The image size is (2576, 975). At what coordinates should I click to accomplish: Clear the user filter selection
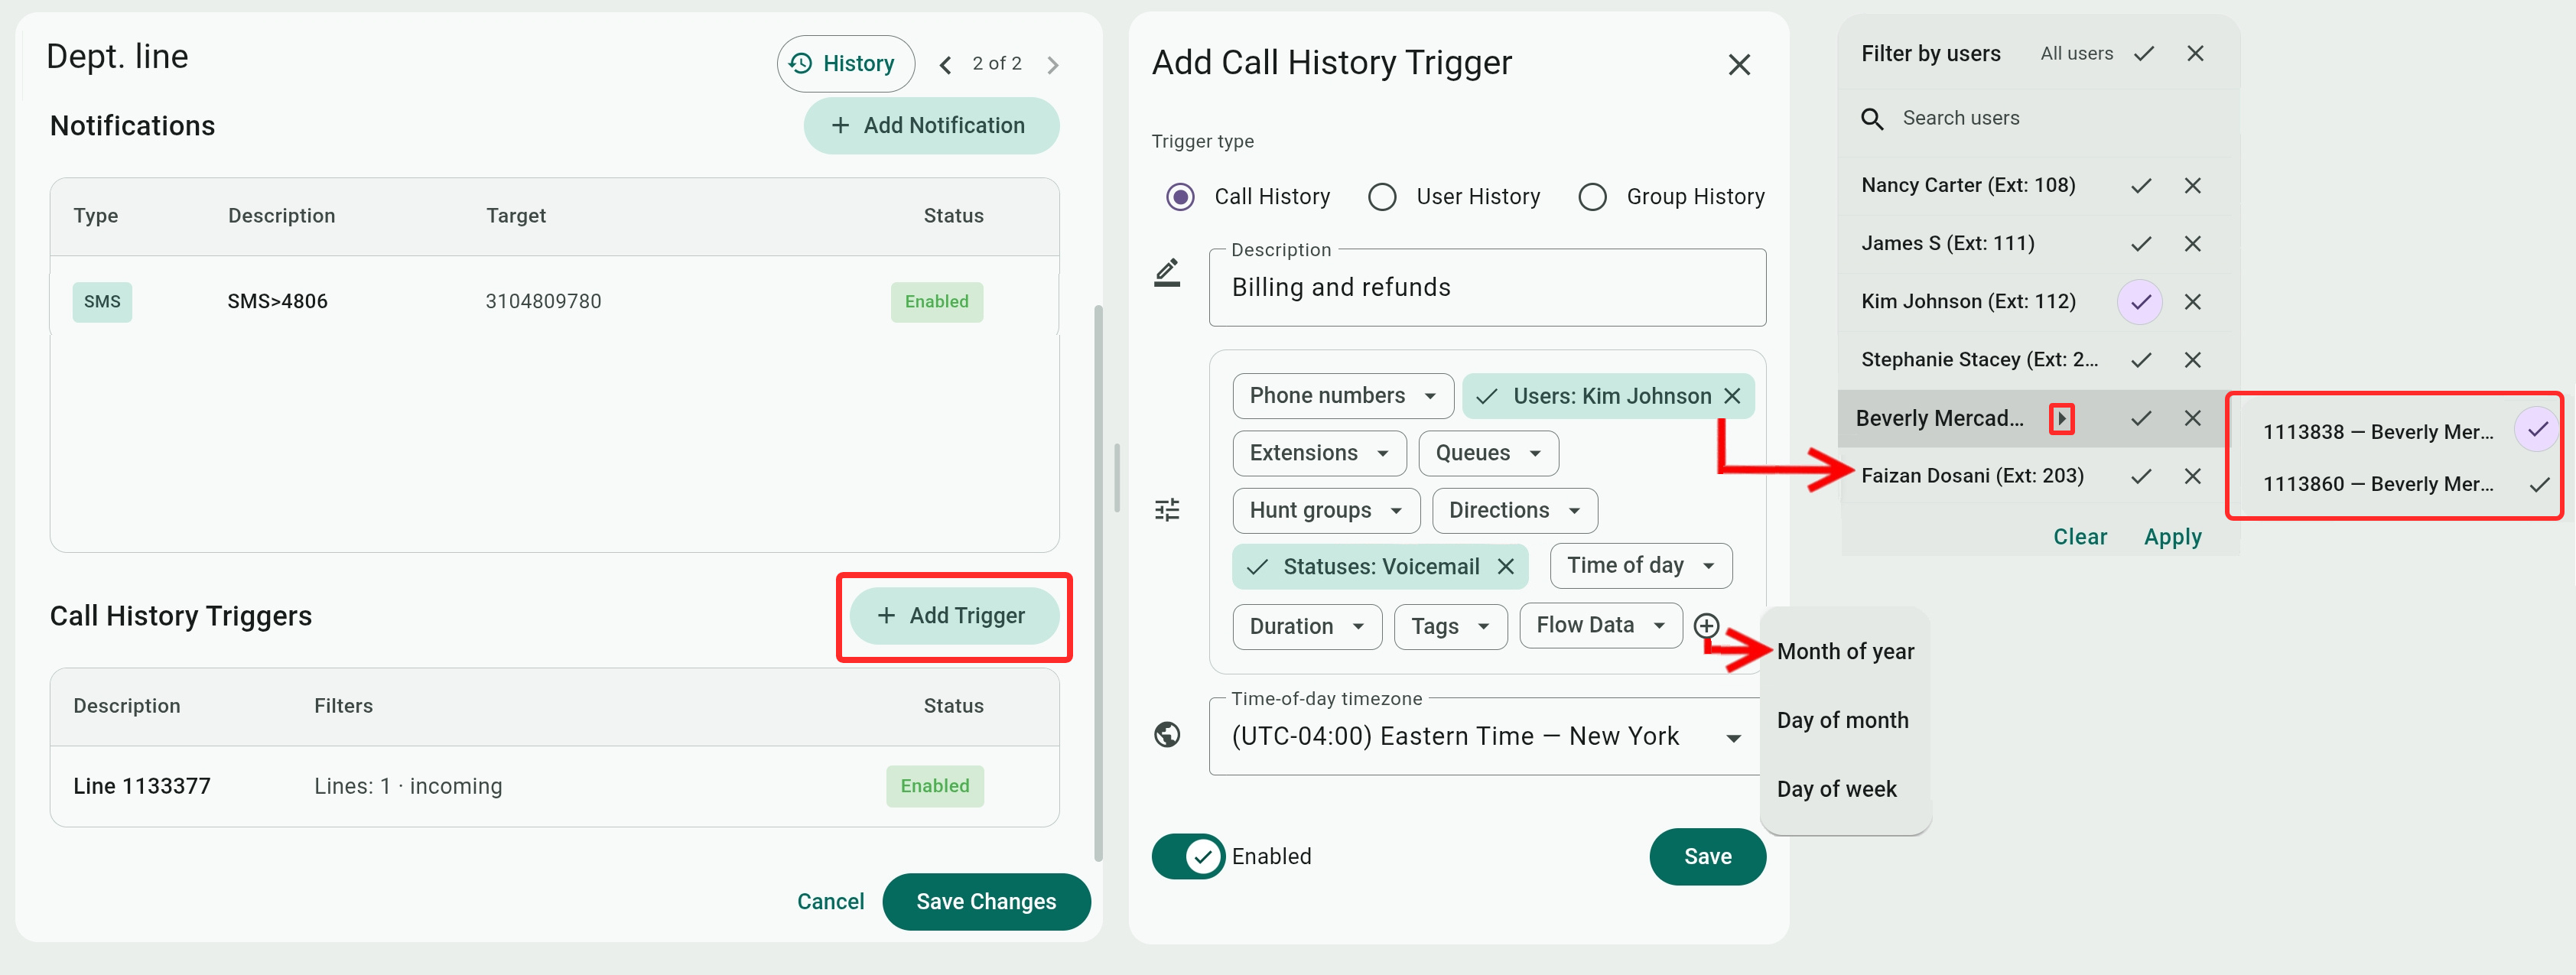click(2080, 537)
